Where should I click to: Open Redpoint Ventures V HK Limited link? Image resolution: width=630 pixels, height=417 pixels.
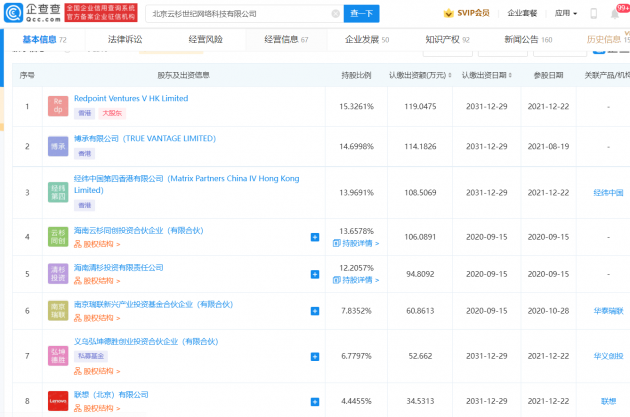131,98
